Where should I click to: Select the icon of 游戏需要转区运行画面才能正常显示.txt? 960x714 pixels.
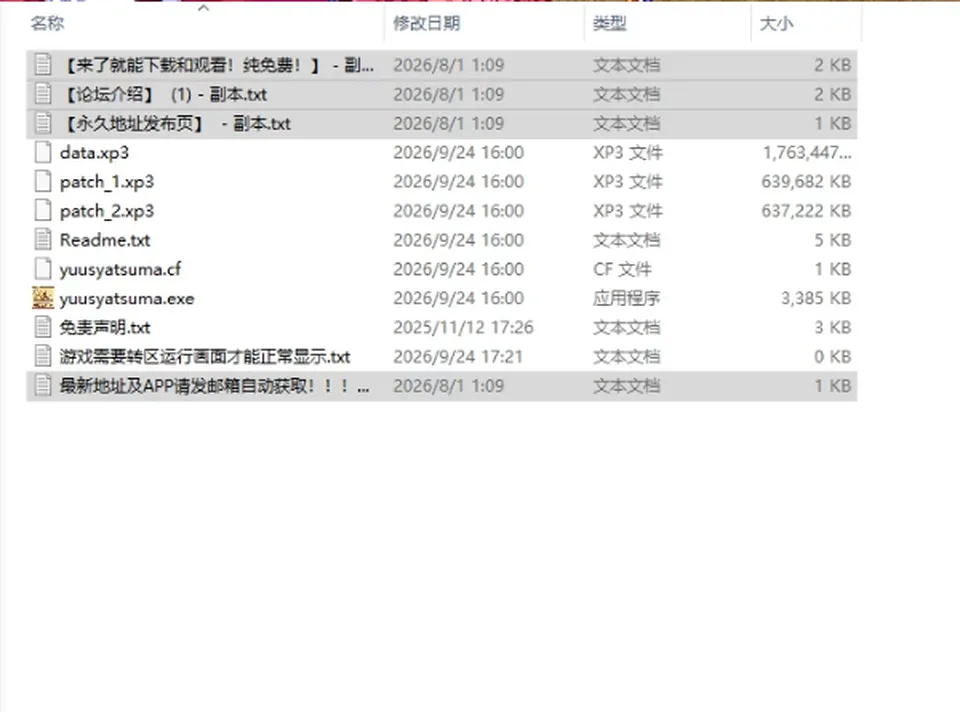pos(43,356)
